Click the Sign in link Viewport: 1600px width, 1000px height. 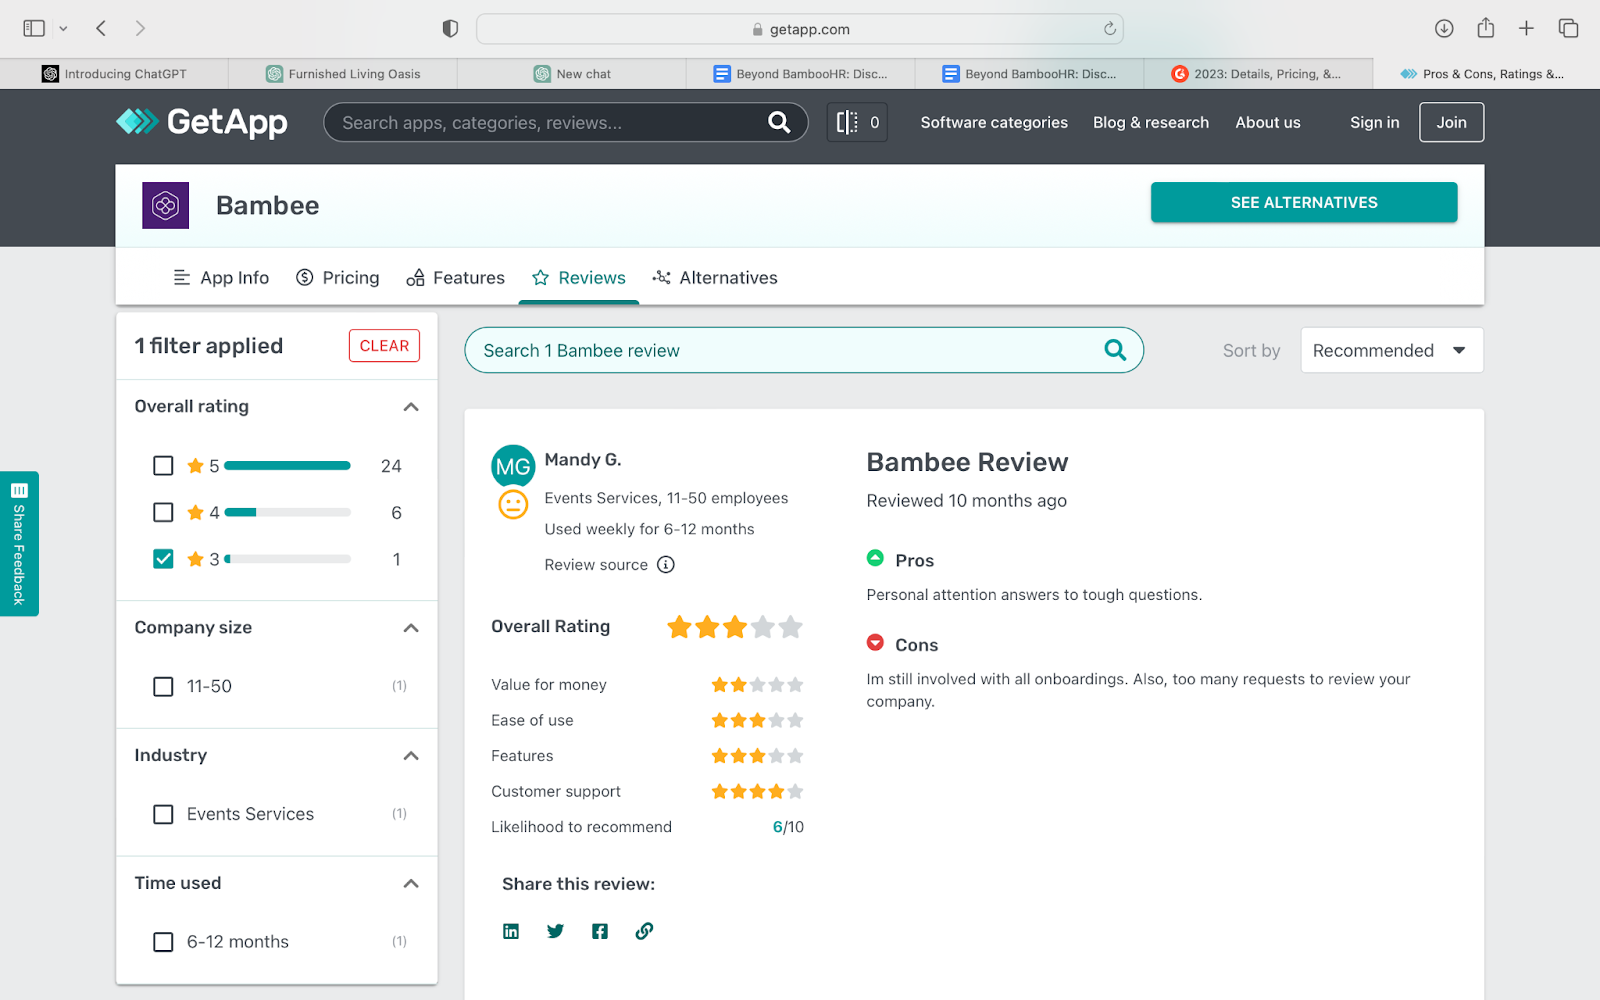pyautogui.click(x=1375, y=122)
